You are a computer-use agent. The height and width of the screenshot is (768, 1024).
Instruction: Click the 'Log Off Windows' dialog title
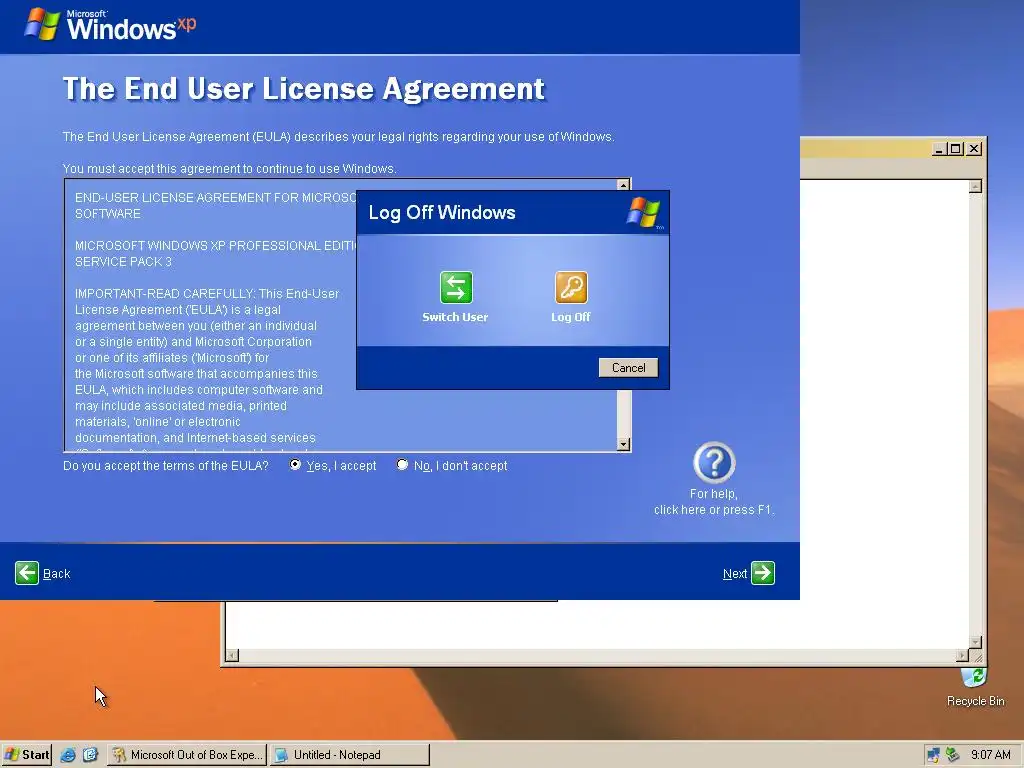pyautogui.click(x=442, y=213)
